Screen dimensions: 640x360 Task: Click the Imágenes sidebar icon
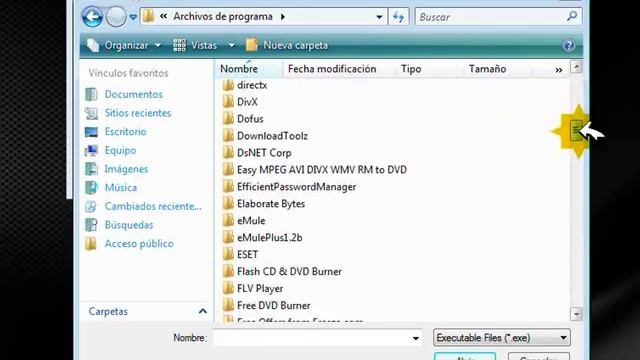(x=91, y=169)
